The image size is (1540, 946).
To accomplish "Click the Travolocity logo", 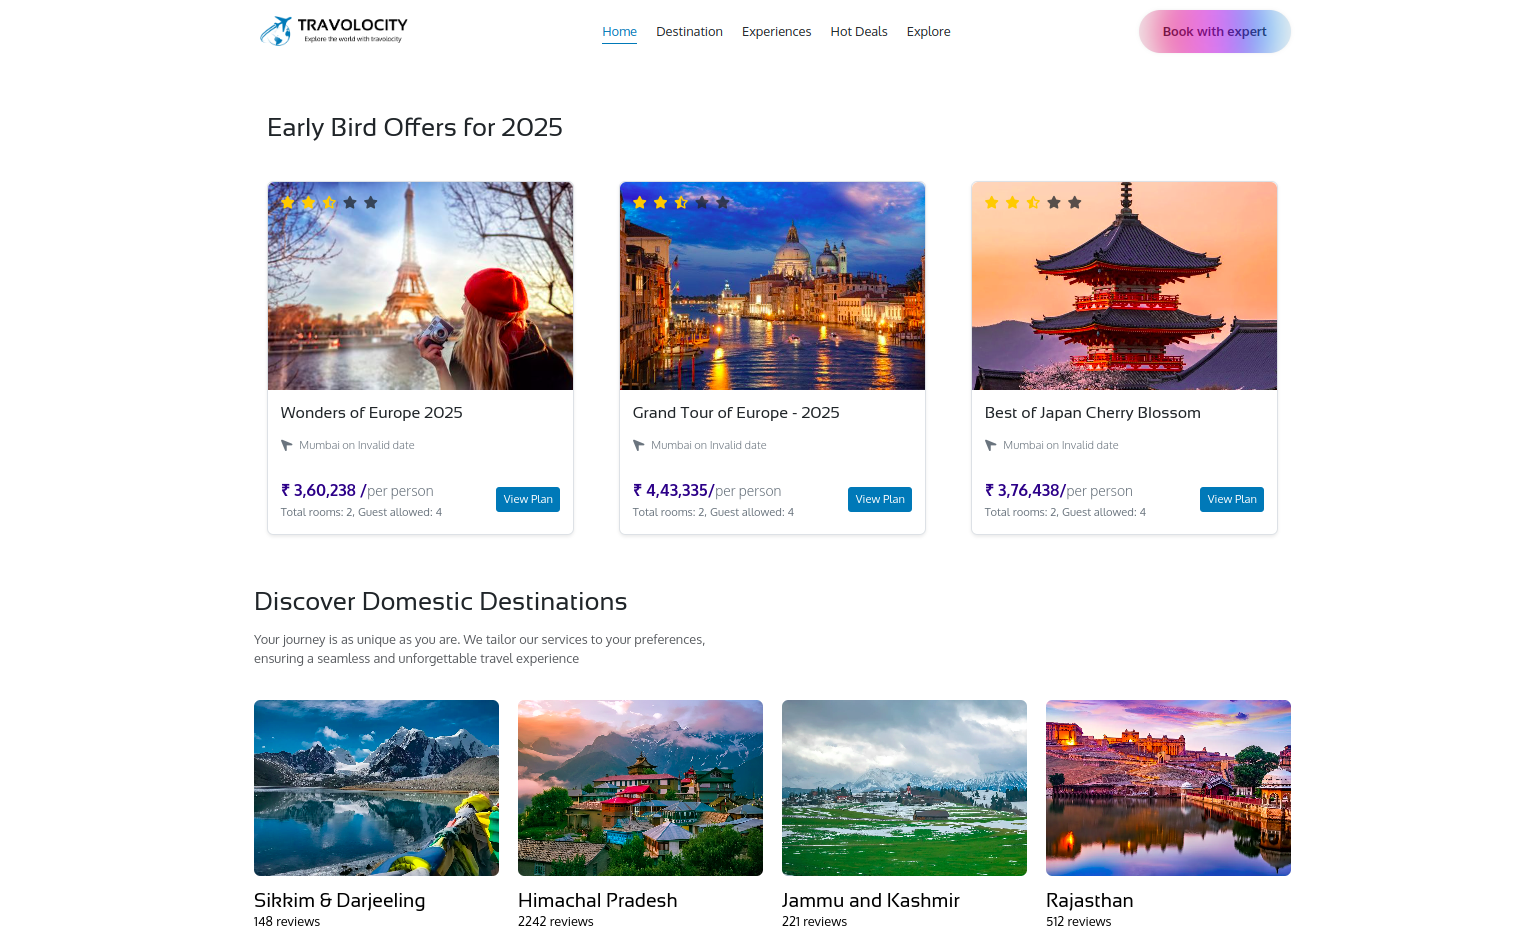I will click(333, 31).
